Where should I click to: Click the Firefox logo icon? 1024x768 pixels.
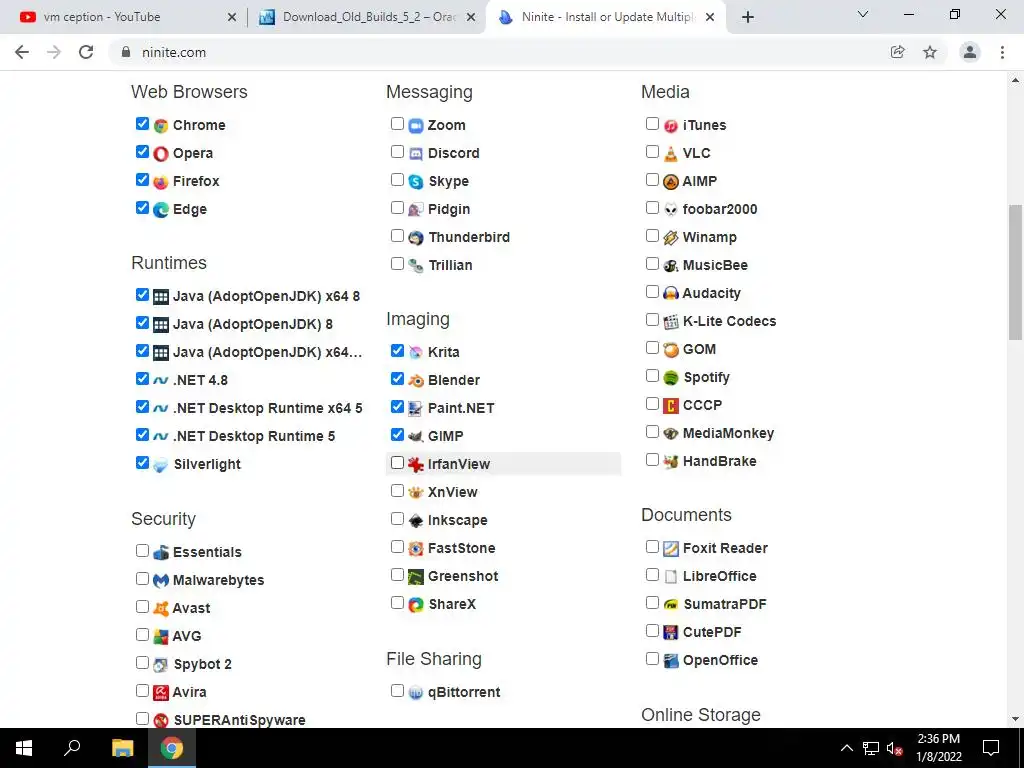(161, 182)
